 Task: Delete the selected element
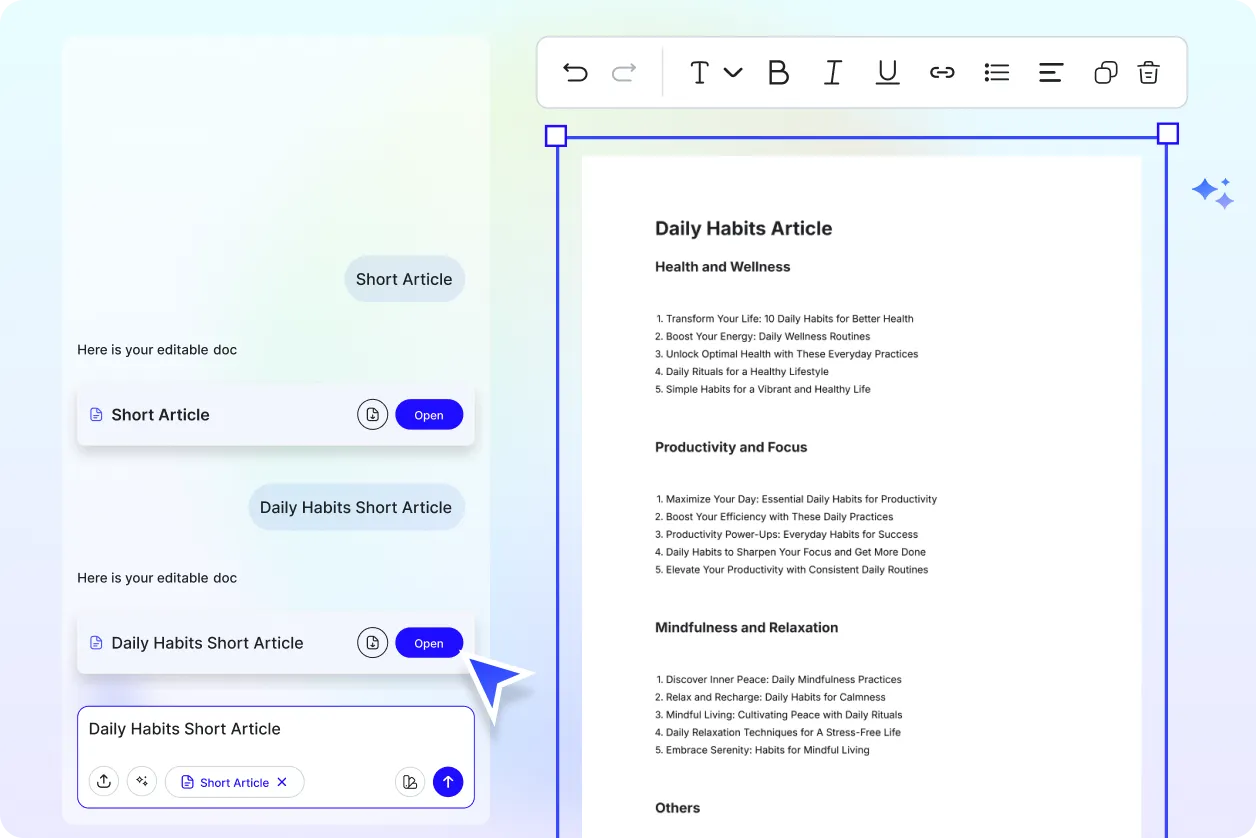[x=1148, y=72]
